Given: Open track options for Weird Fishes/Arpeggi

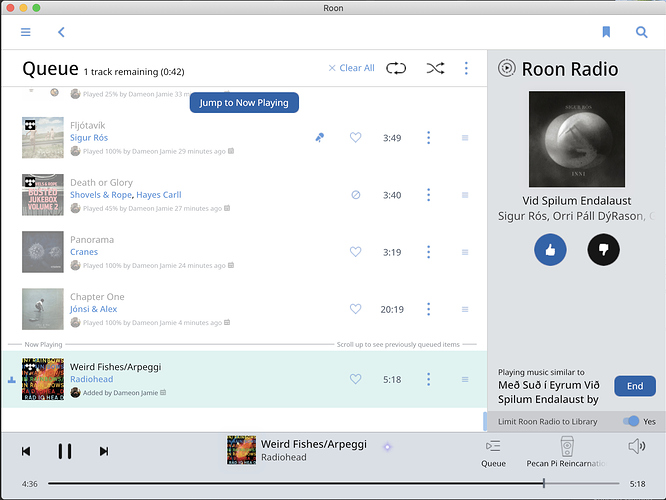Looking at the screenshot, I should pos(428,379).
